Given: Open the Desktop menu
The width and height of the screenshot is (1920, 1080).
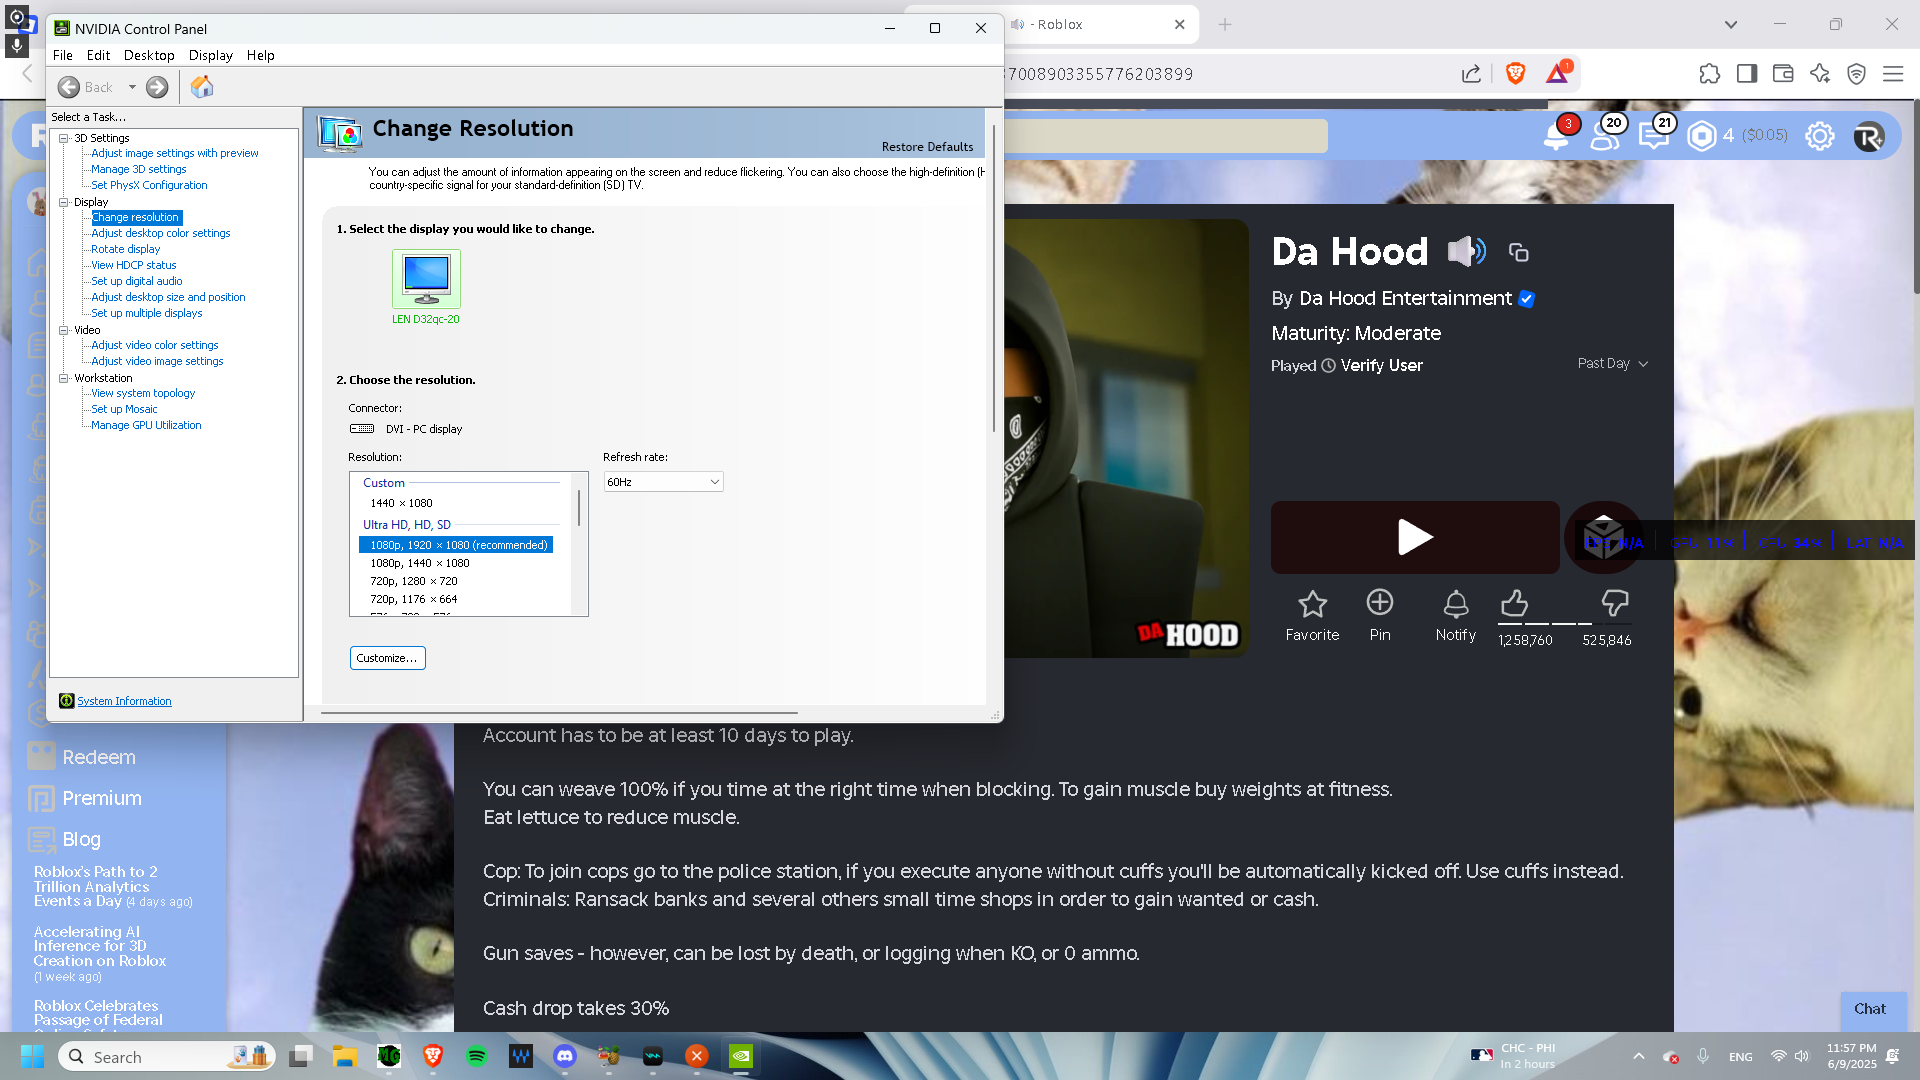Looking at the screenshot, I should coord(149,55).
